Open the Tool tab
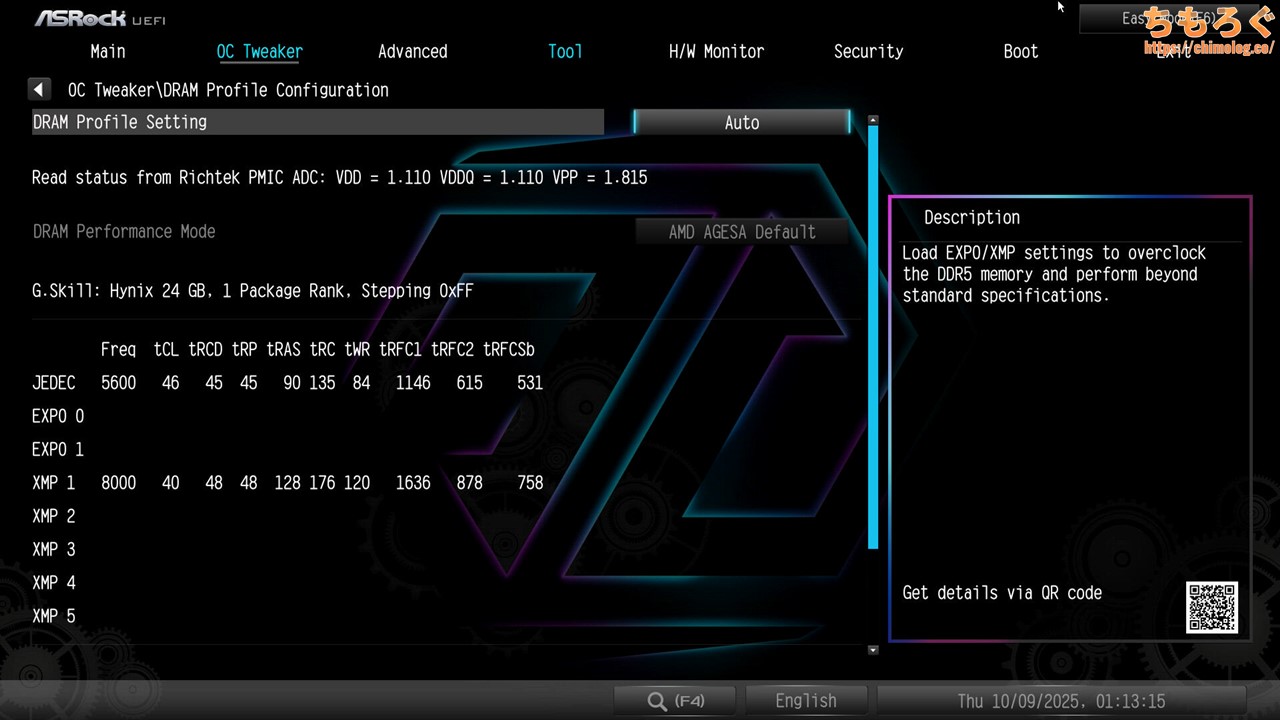Viewport: 1280px width, 720px height. 565,52
